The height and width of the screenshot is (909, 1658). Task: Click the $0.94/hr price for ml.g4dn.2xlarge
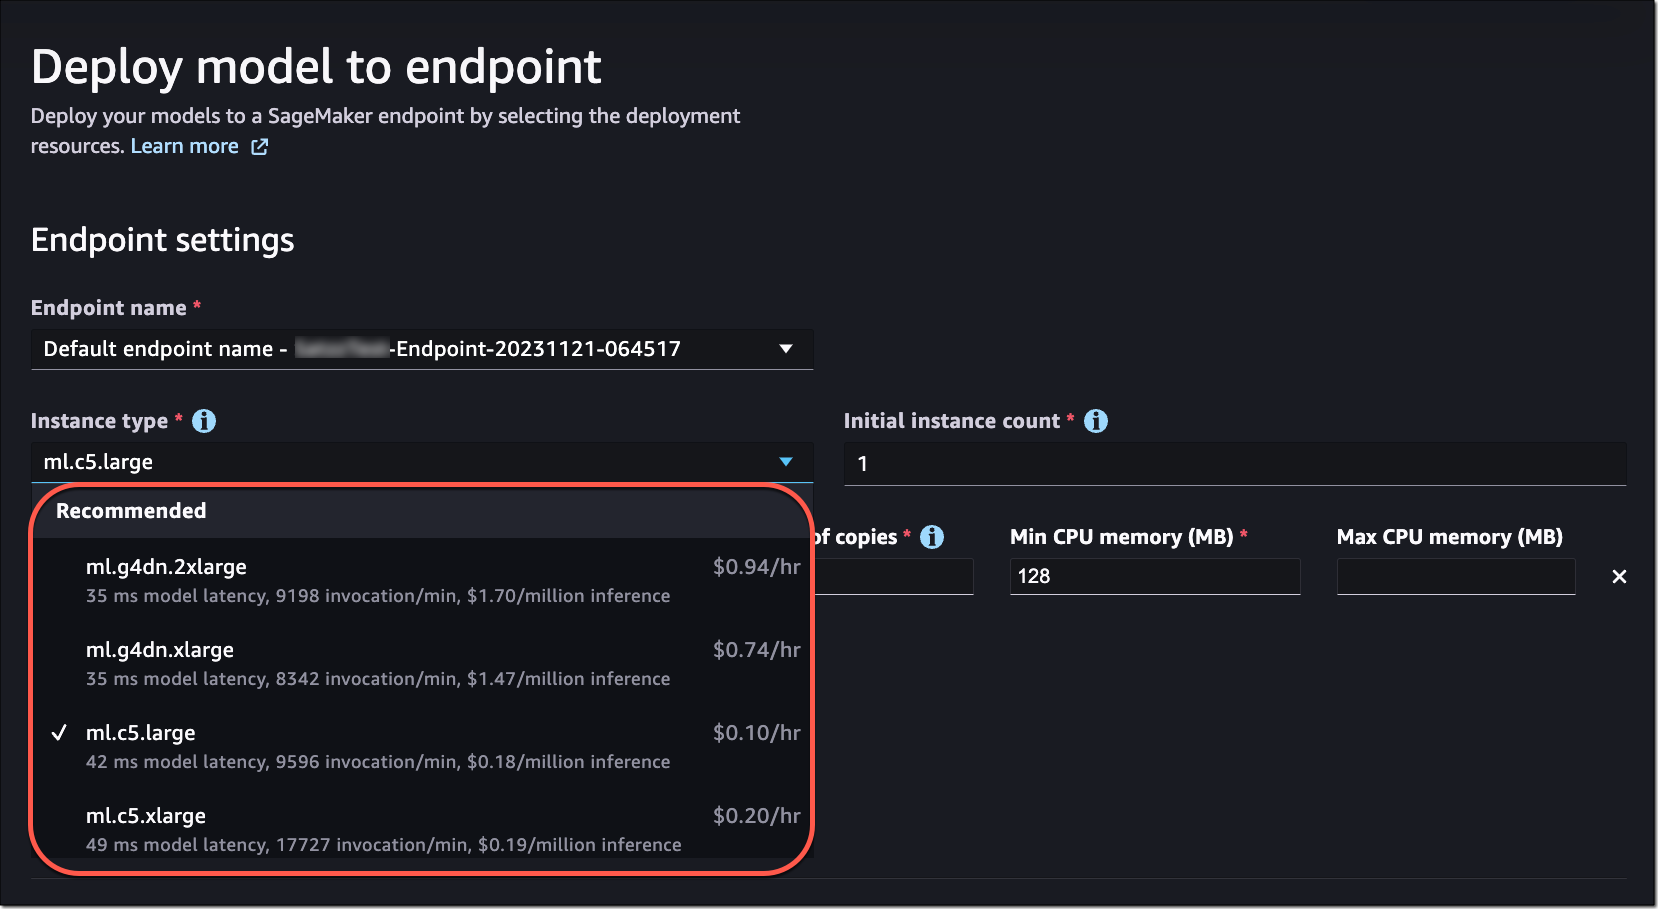(755, 567)
